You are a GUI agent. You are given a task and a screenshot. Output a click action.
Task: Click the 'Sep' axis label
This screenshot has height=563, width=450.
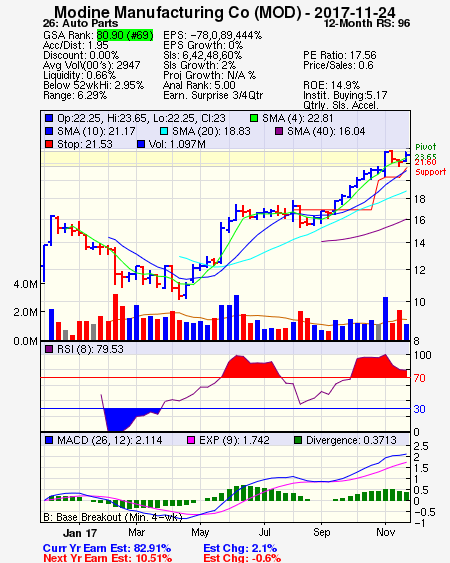click(321, 532)
